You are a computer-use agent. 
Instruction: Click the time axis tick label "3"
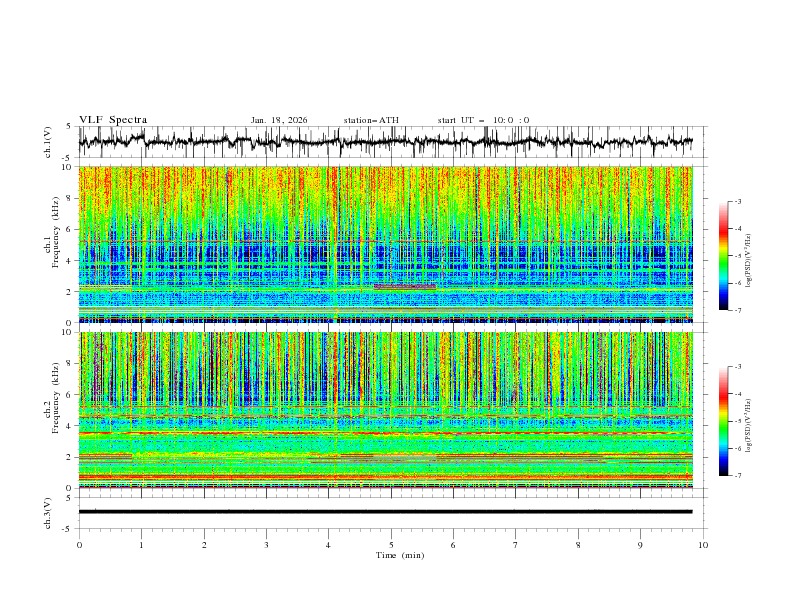pos(267,545)
